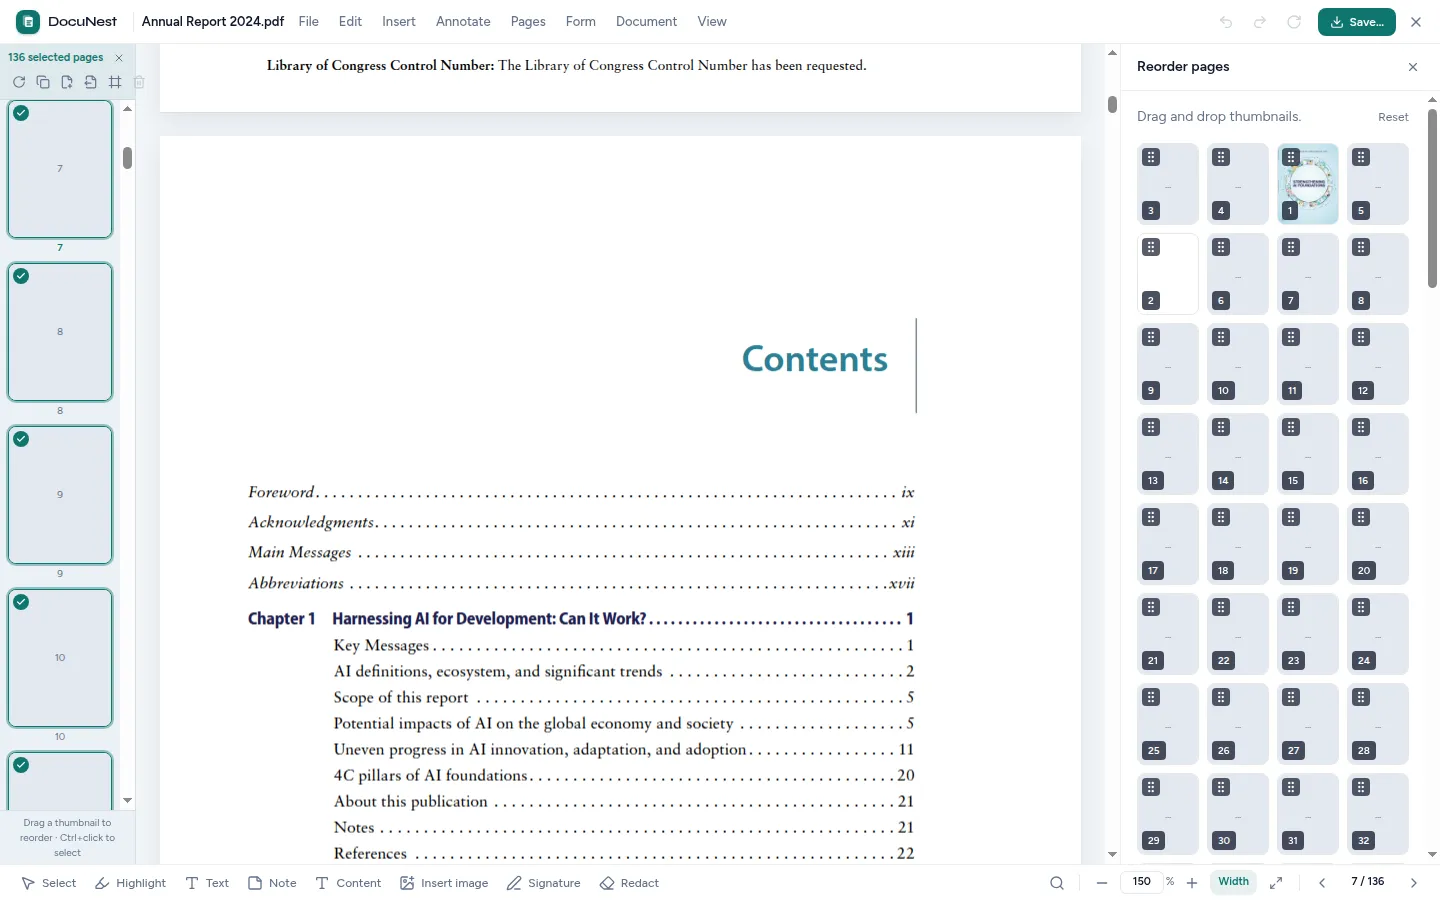This screenshot has height=900, width=1440.
Task: Add a Note annotation
Action: point(272,883)
